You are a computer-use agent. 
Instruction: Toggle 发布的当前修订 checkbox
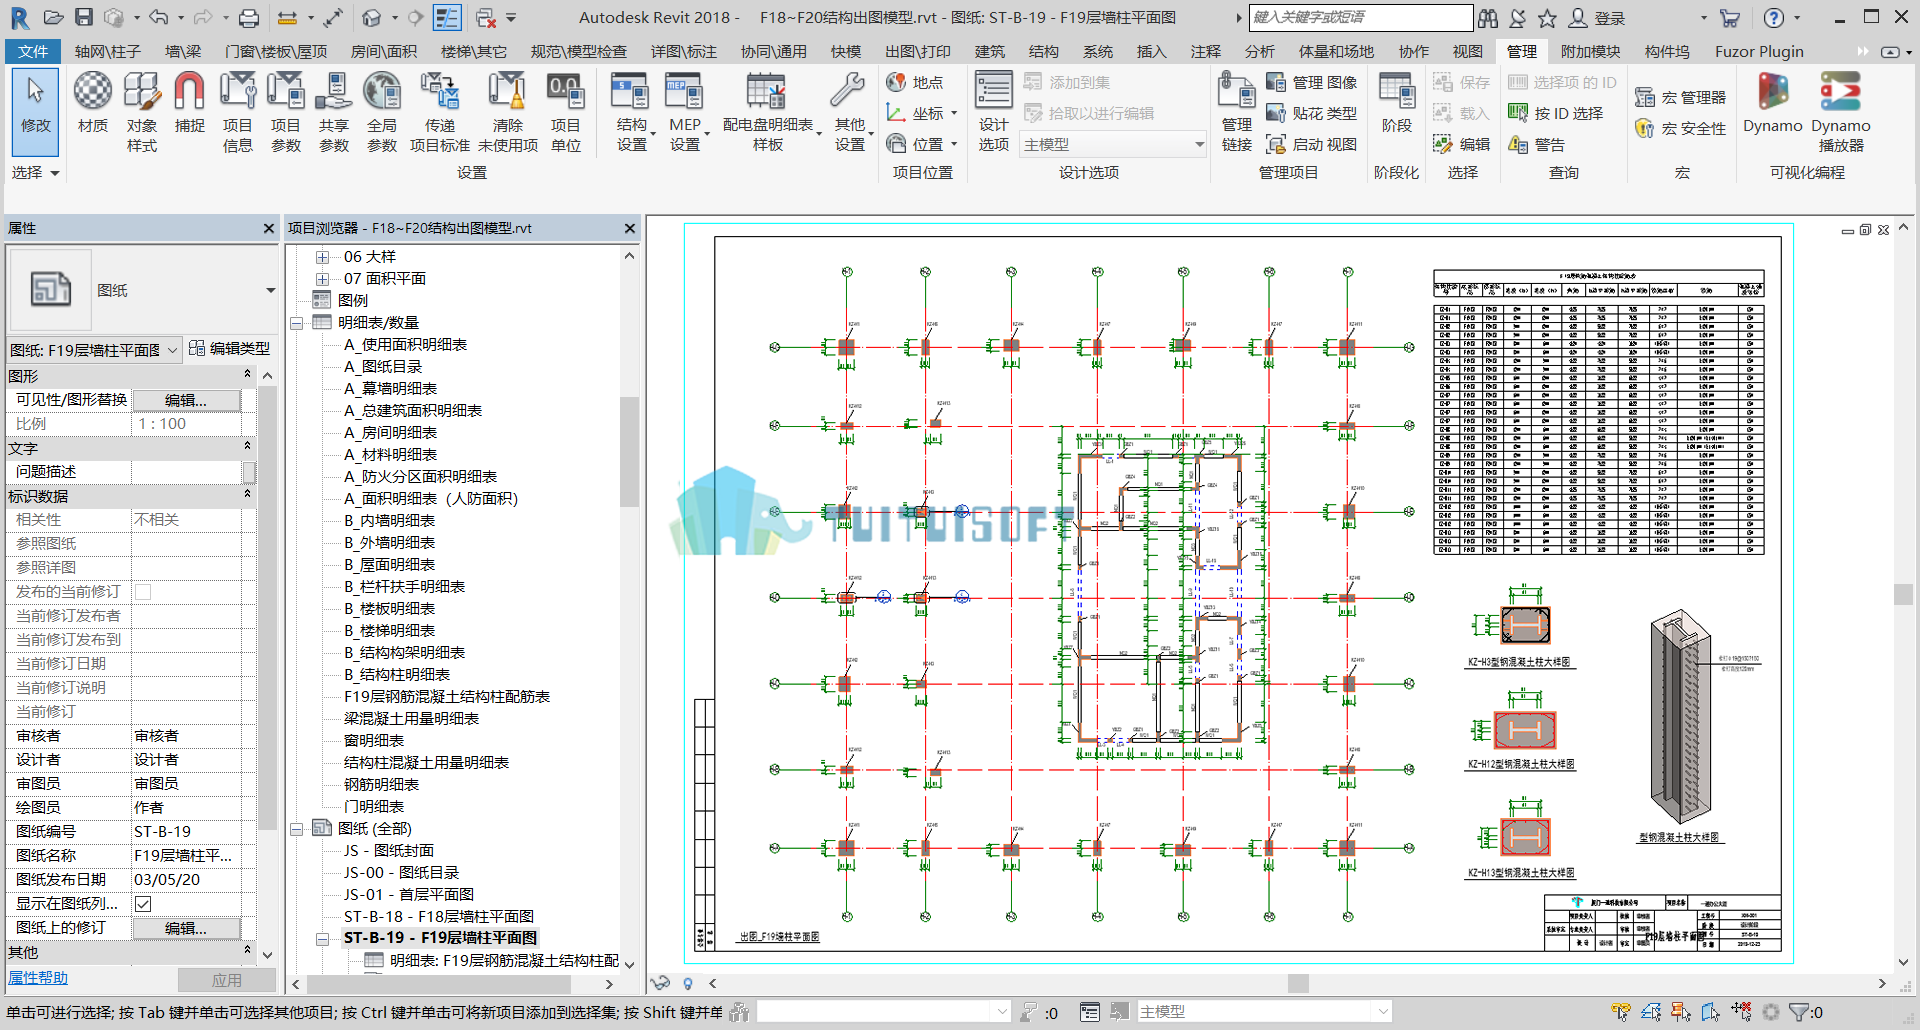click(143, 592)
